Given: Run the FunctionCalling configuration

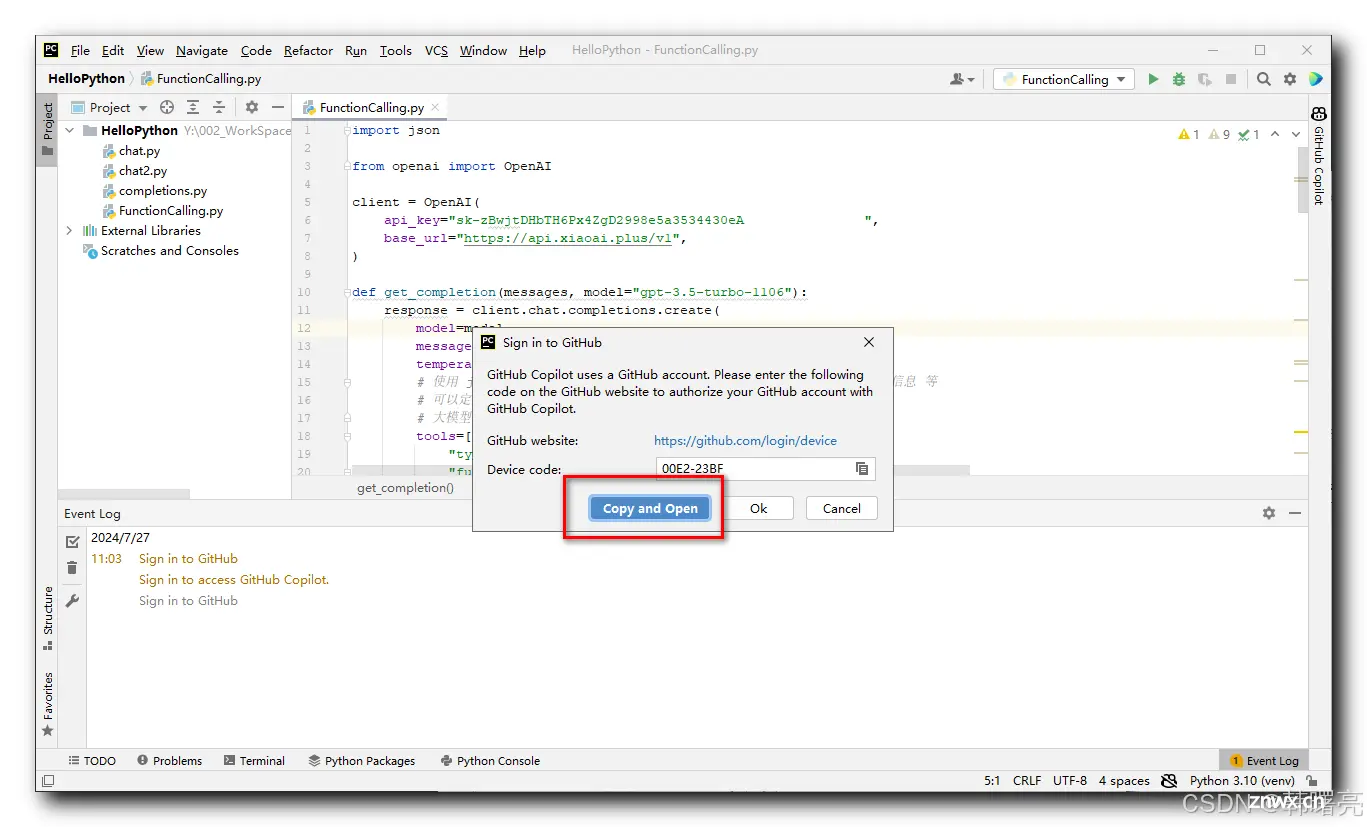Looking at the screenshot, I should point(1153,79).
